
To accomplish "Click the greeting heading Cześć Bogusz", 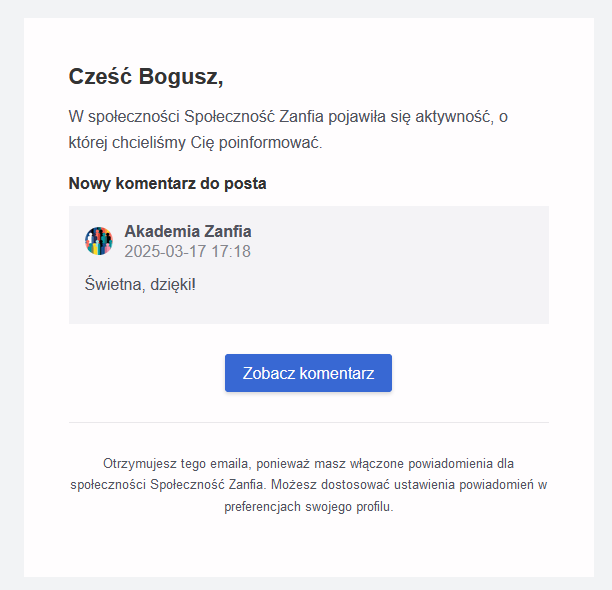I will (x=146, y=77).
